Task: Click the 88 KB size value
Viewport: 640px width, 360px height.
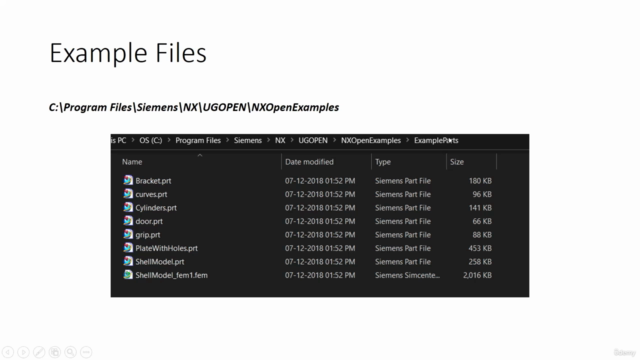Action: [482, 235]
